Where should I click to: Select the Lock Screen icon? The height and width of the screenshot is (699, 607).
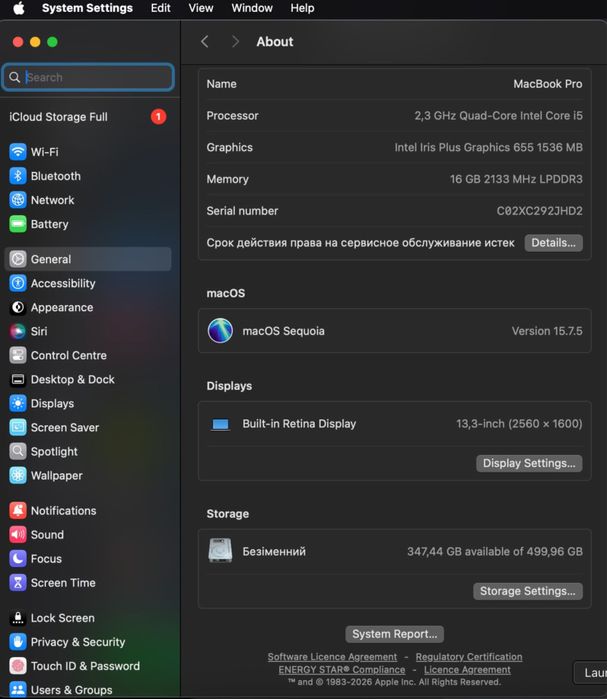point(18,618)
